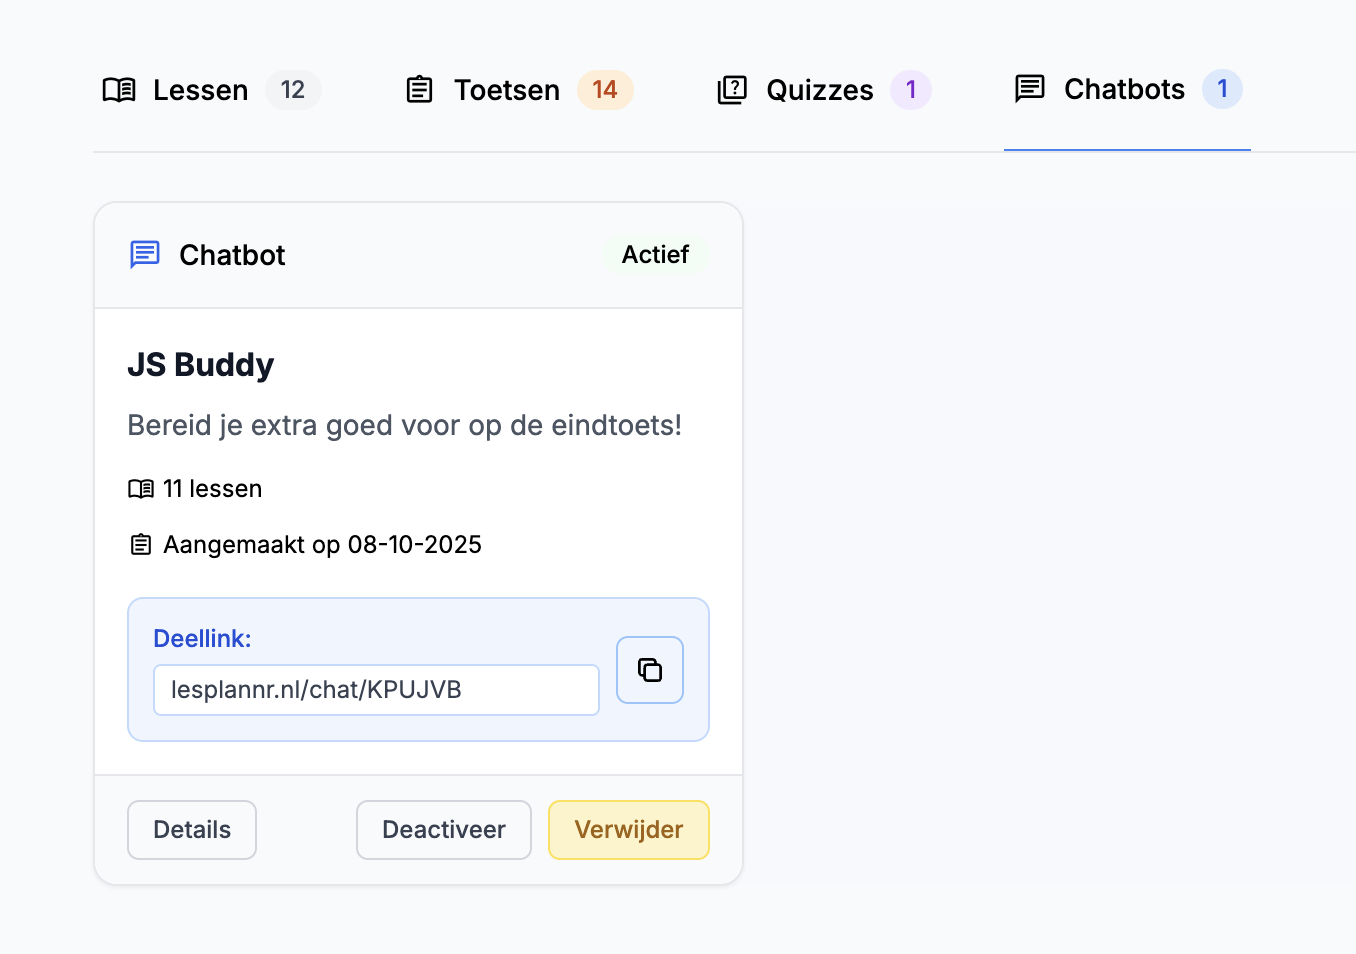Click the yellow Verwijder button
1356x954 pixels.
629,830
